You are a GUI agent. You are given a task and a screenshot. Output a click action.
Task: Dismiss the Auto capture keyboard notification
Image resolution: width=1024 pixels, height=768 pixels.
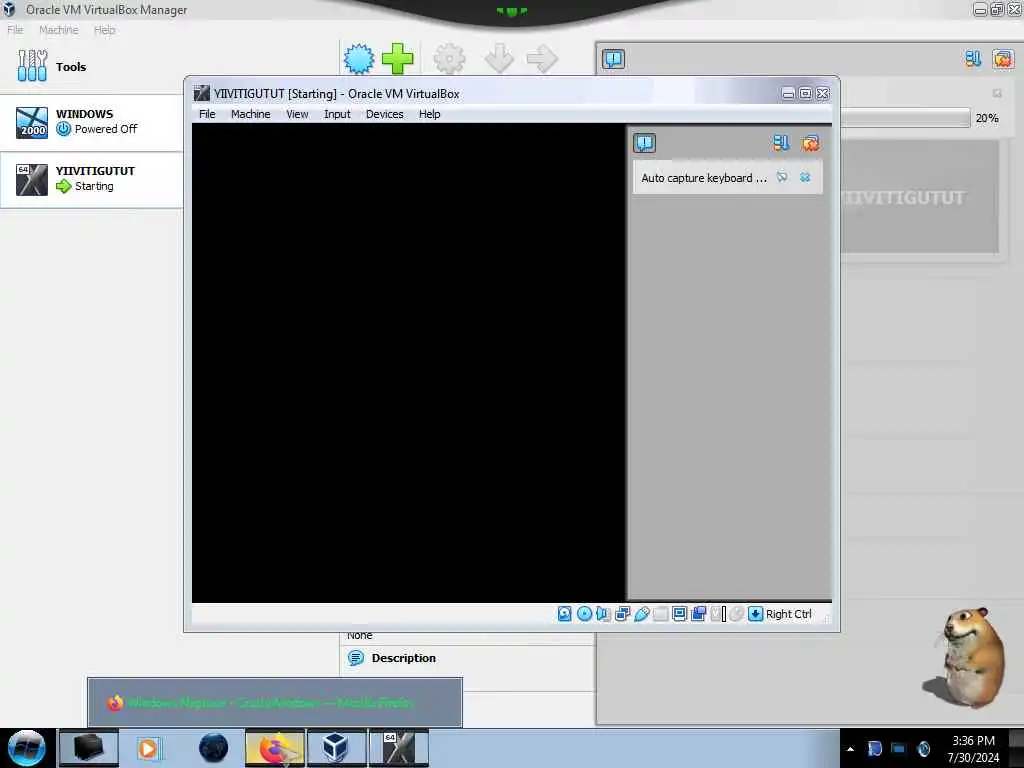tap(805, 177)
